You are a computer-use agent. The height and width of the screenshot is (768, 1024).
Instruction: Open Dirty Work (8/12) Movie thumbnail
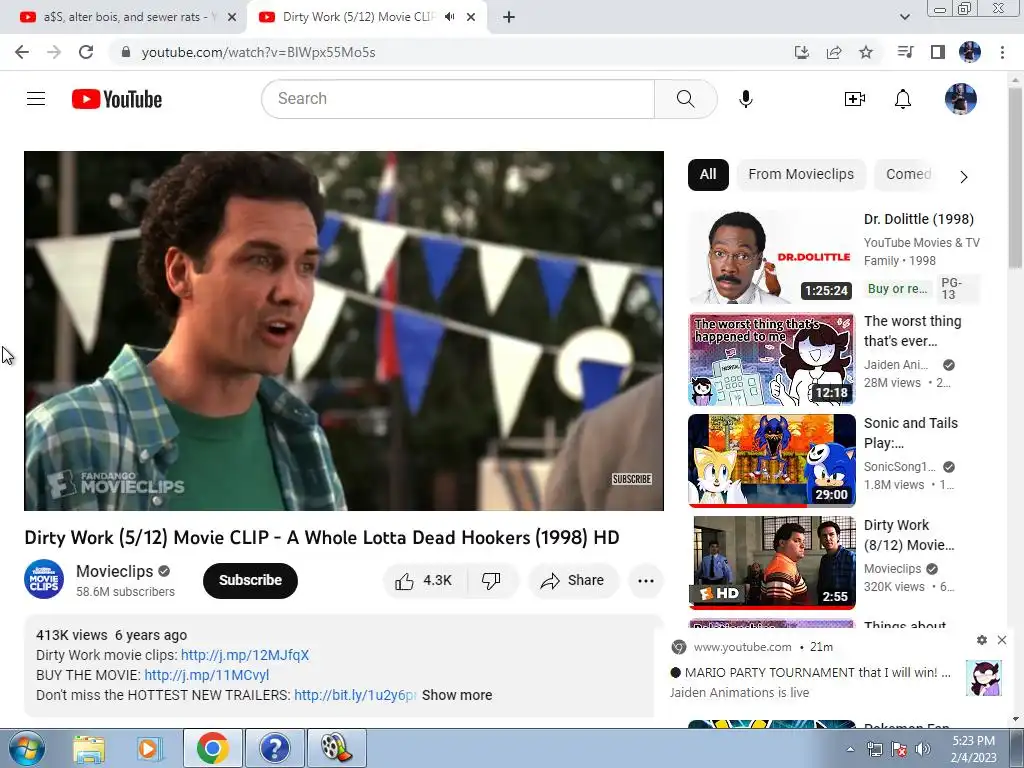pos(772,562)
